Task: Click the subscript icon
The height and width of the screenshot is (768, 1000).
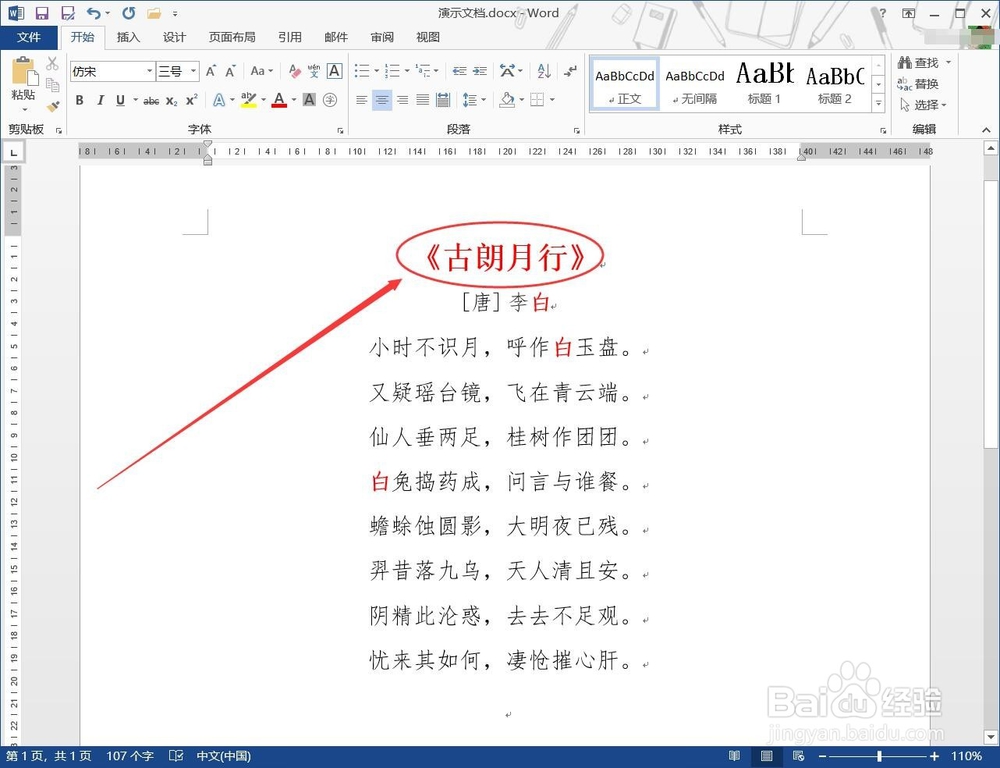Action: (x=171, y=100)
